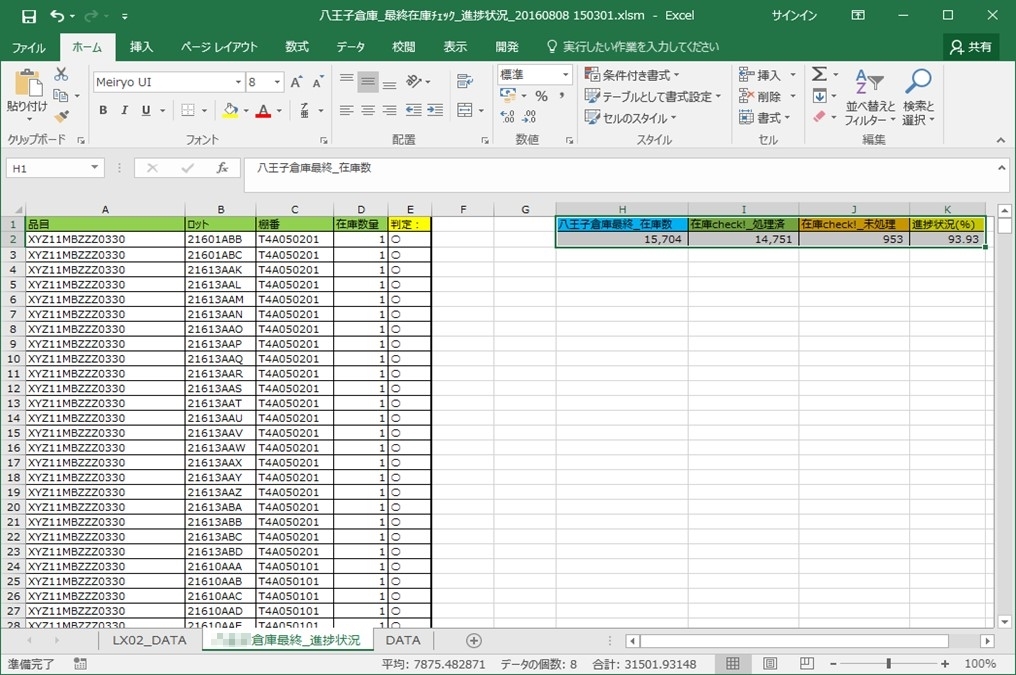The width and height of the screenshot is (1016, 675).
Task: Click the 削除 (Delete) cells button
Action: [767, 96]
